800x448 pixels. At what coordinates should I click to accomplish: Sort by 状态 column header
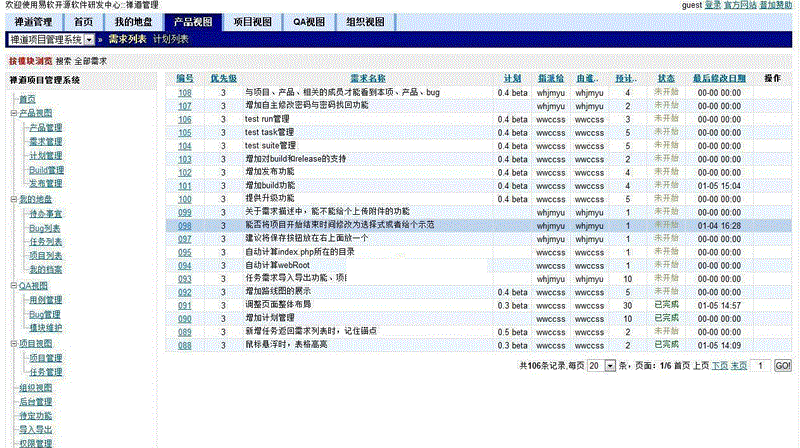[666, 79]
